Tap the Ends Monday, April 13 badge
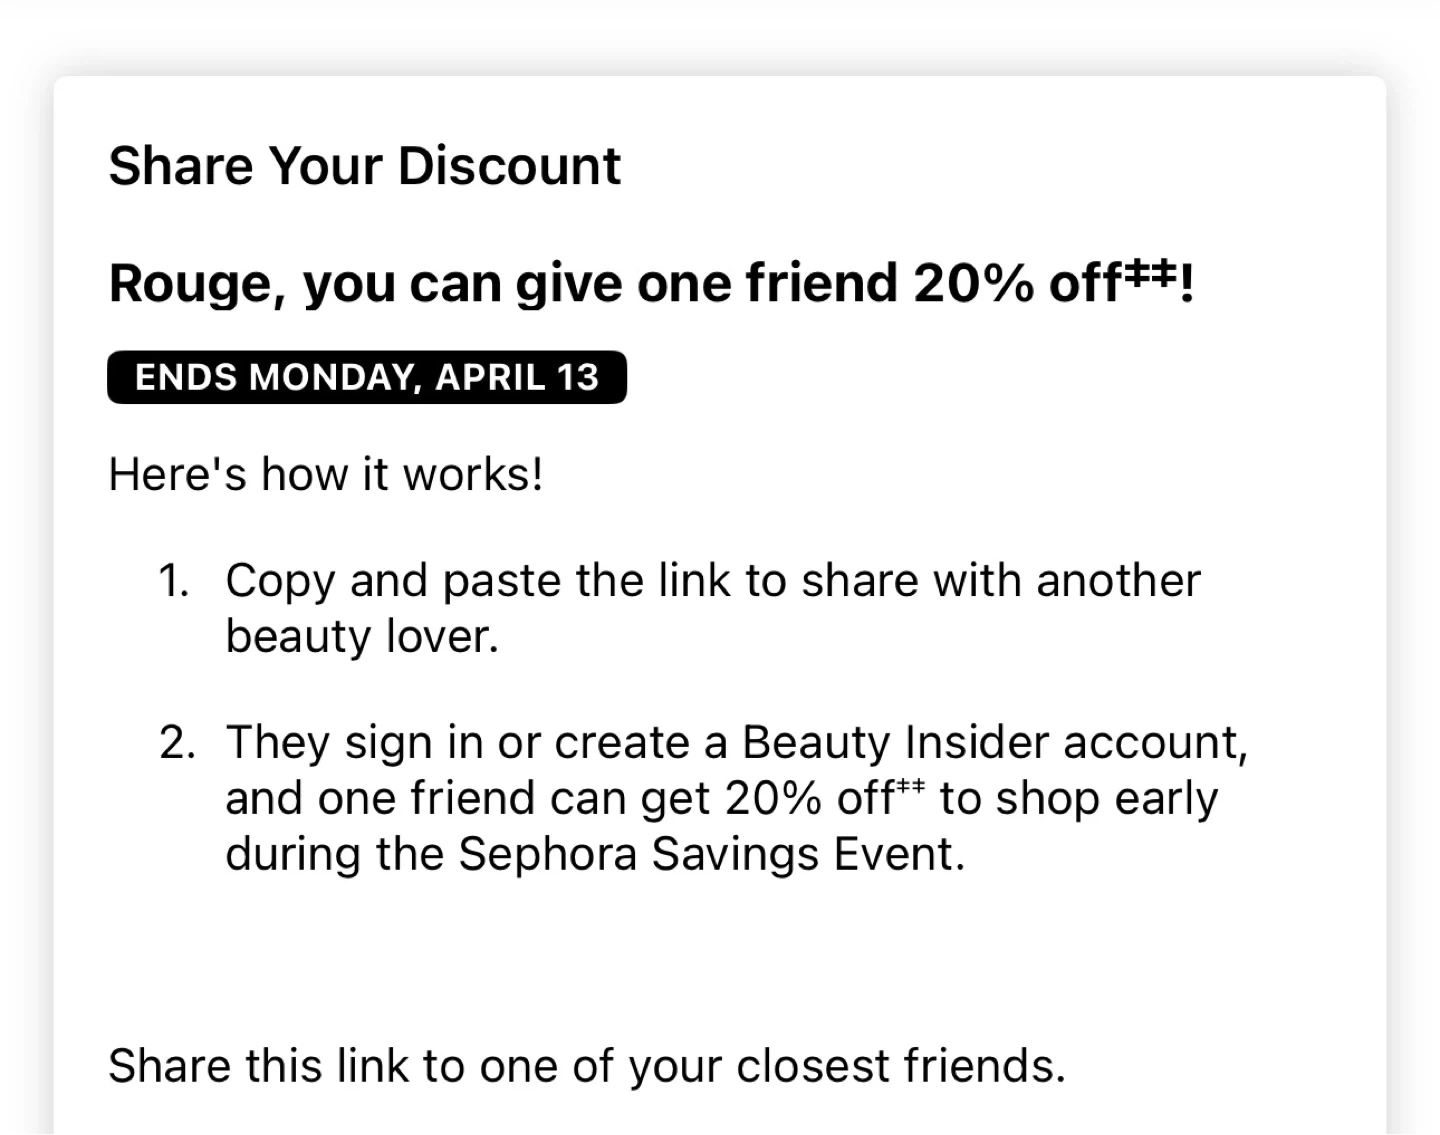 (x=366, y=377)
